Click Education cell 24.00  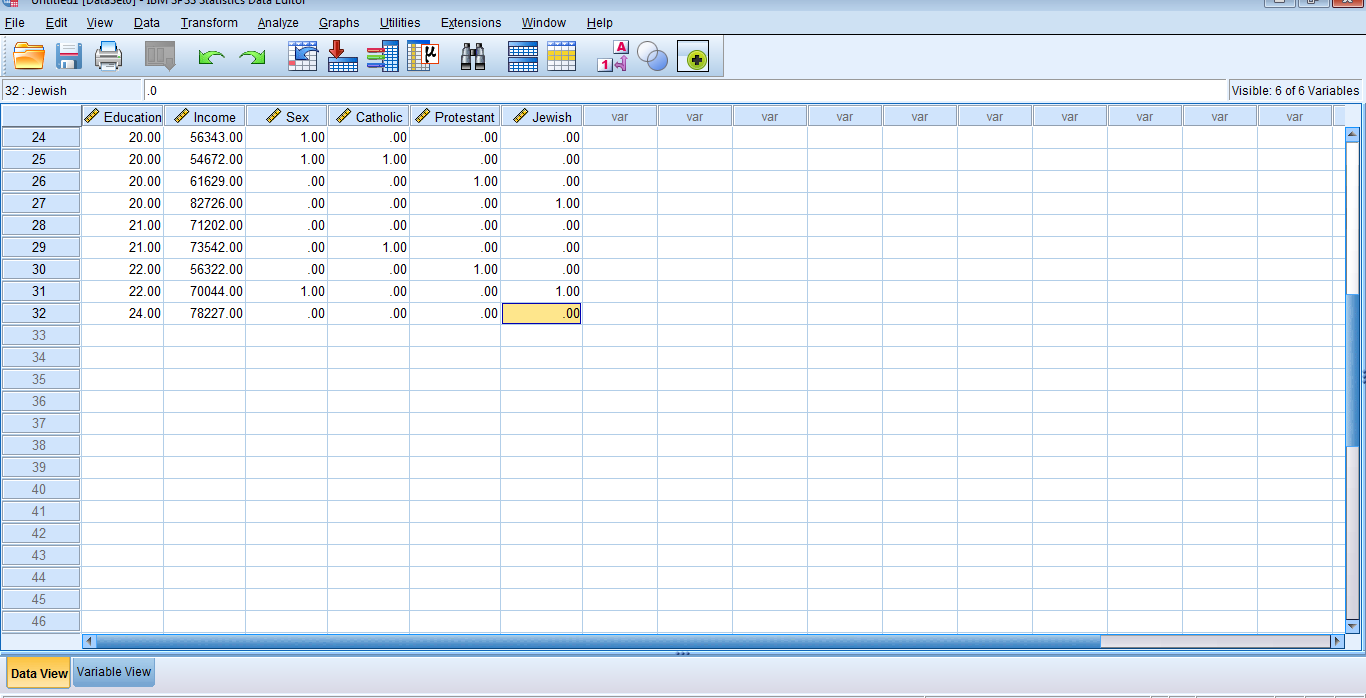pyautogui.click(x=122, y=313)
